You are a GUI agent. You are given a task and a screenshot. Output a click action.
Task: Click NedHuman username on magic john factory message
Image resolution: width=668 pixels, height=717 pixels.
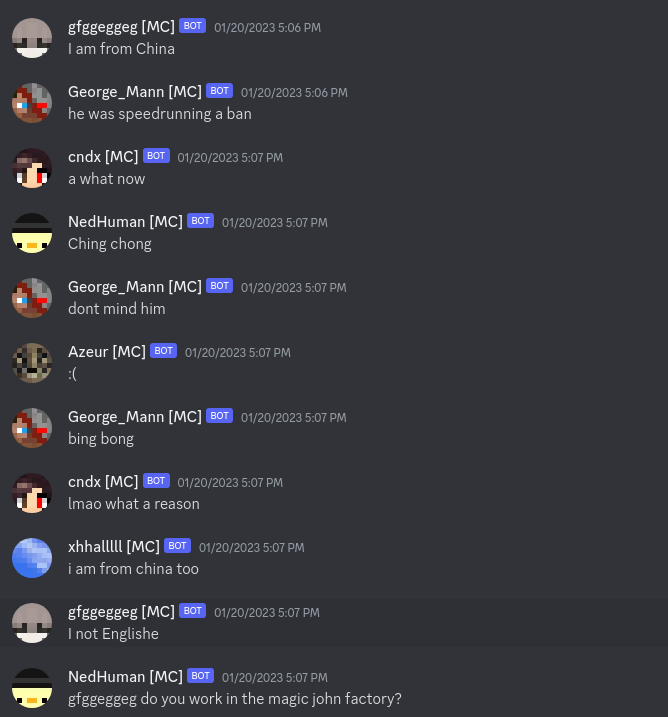(125, 677)
